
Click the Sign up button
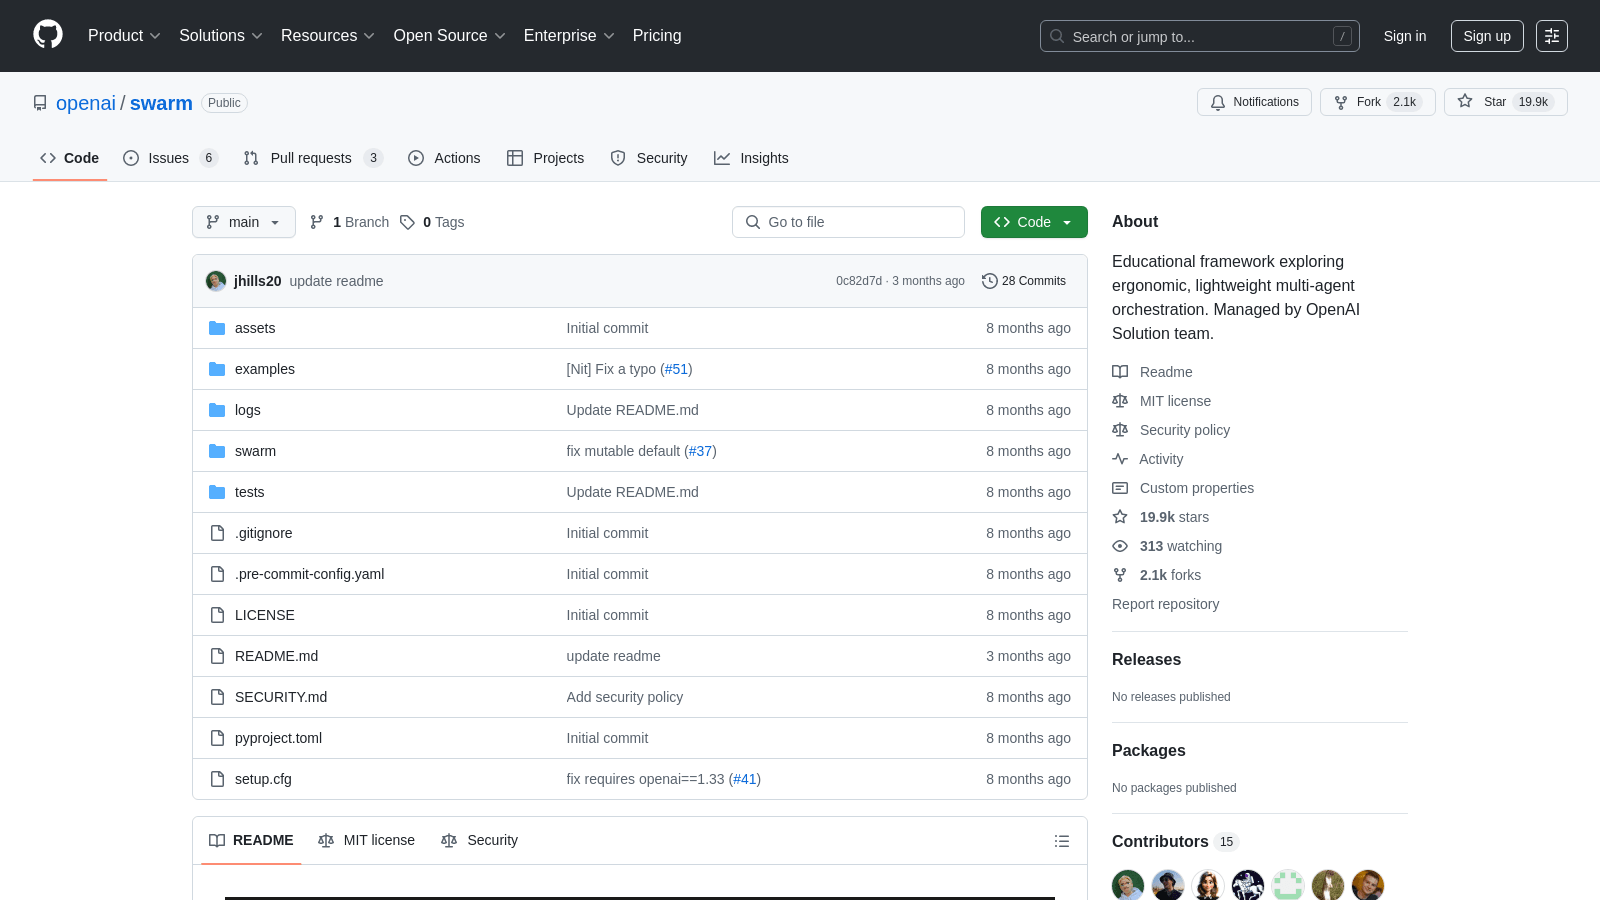click(1487, 36)
